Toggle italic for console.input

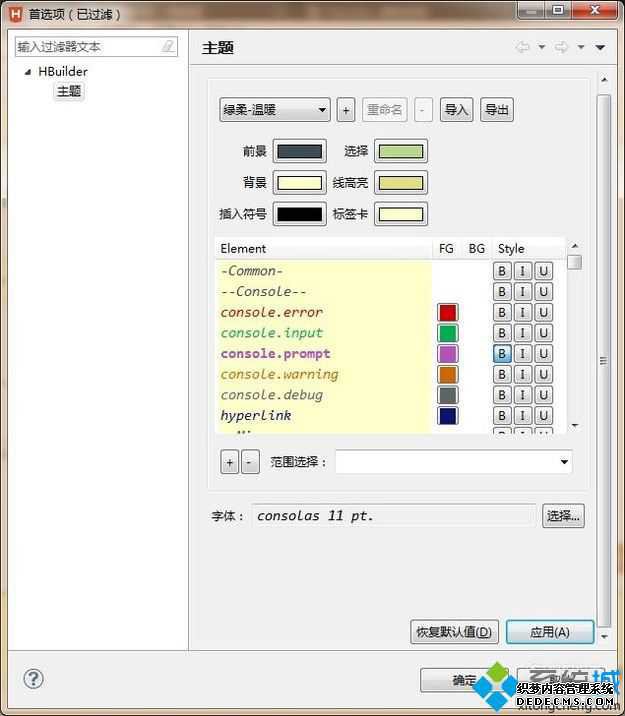[x=523, y=333]
